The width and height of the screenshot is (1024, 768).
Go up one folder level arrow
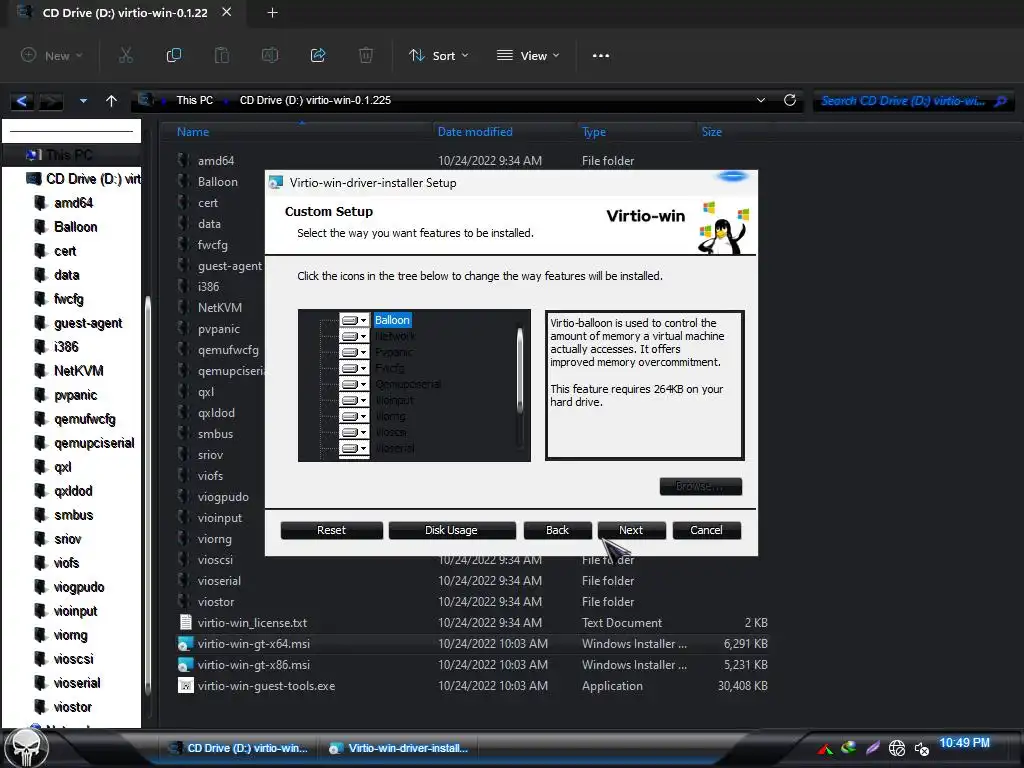click(x=112, y=101)
